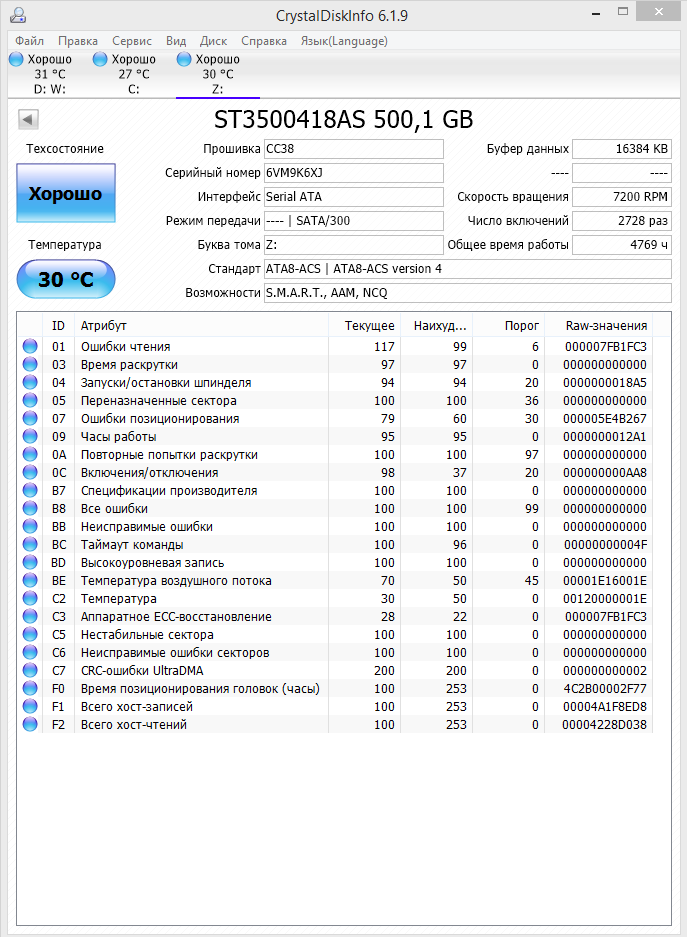The width and height of the screenshot is (687, 937).
Task: Click status icon for Всего хост-чтений row
Action: coord(30,724)
